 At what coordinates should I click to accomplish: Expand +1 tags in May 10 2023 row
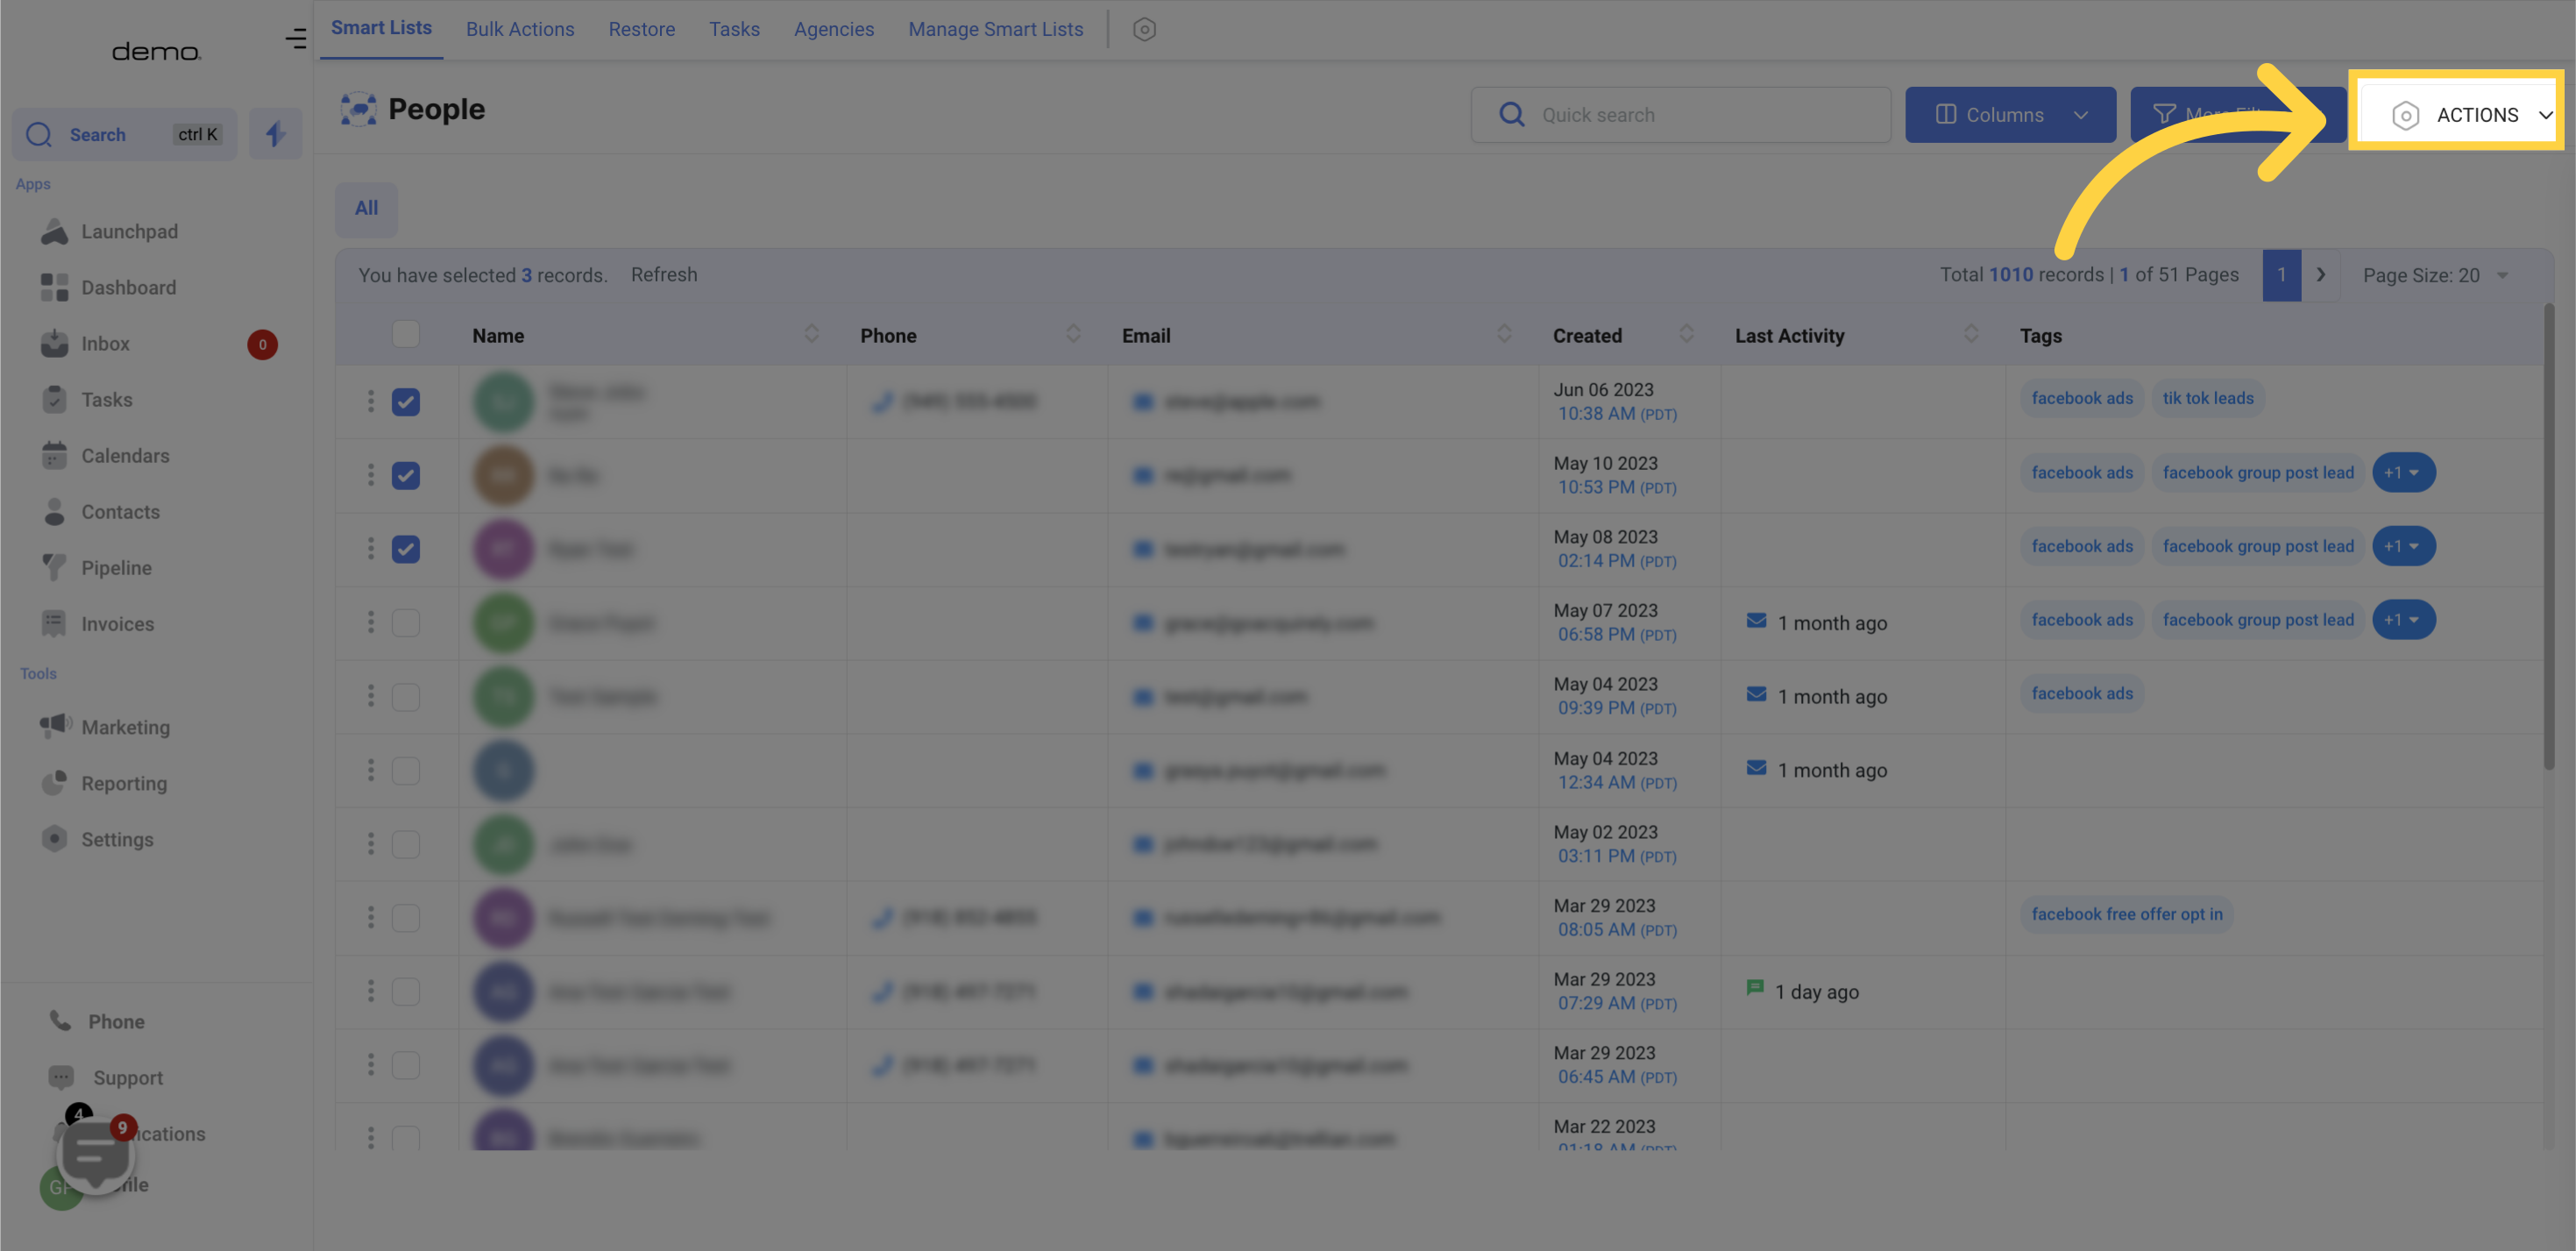(x=2403, y=472)
